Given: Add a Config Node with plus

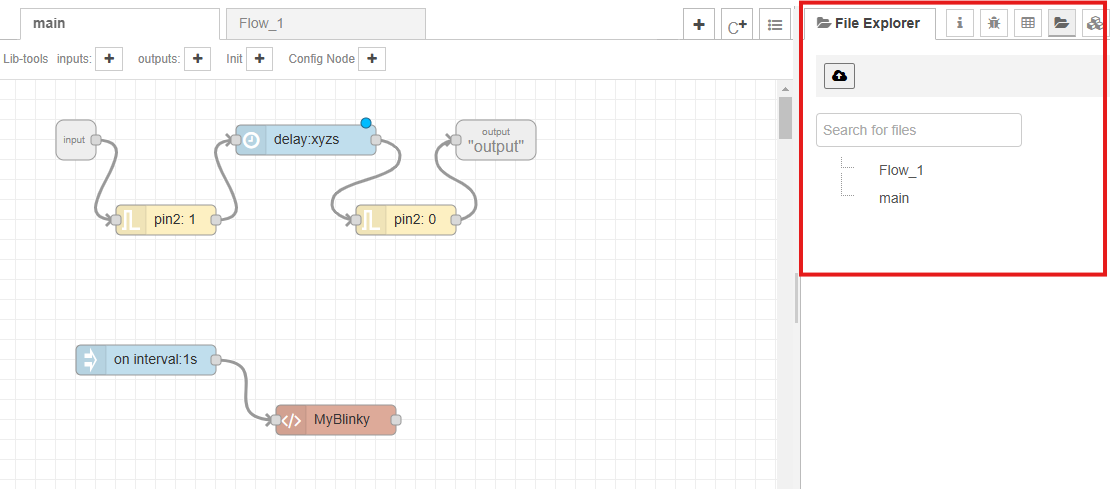Looking at the screenshot, I should click(x=372, y=59).
